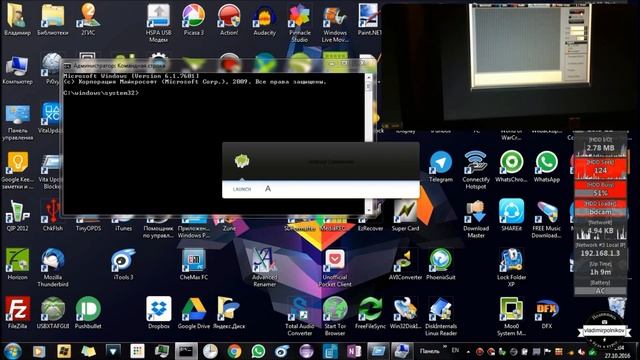Launch Advanced Renamer from the desktop
This screenshot has width=640, height=360.
click(264, 267)
